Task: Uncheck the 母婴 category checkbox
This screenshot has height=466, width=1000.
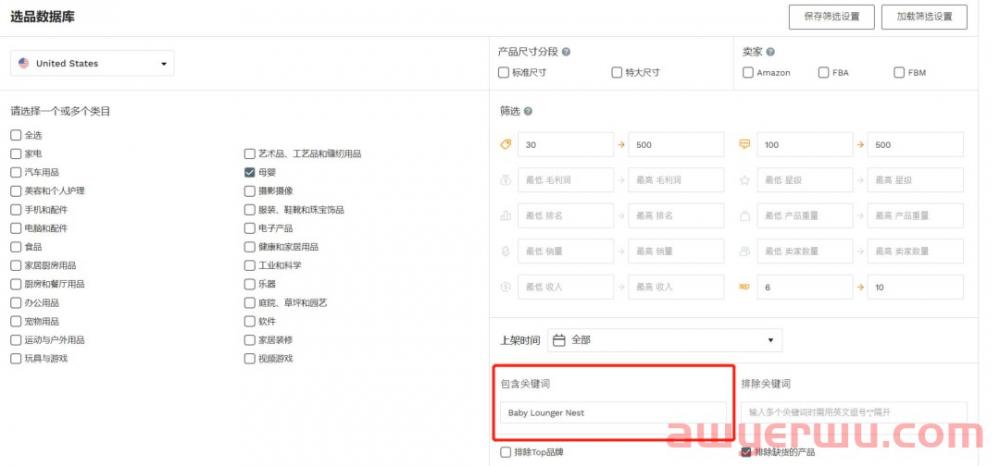Action: [x=250, y=172]
